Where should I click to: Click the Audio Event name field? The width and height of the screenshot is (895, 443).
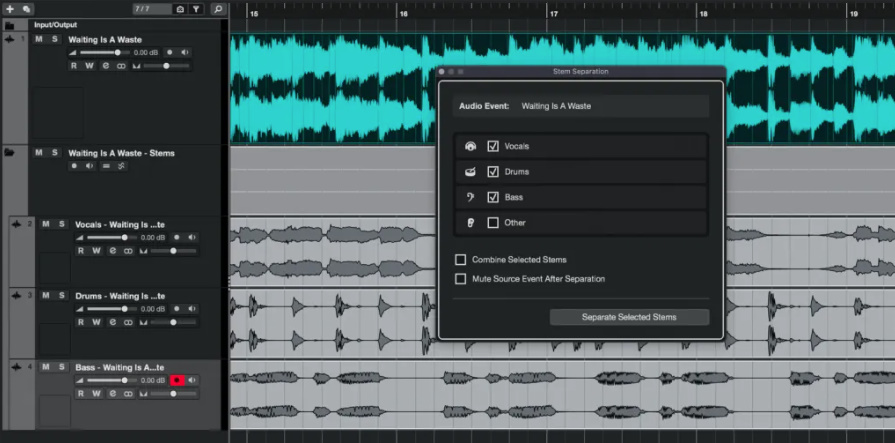(x=612, y=105)
